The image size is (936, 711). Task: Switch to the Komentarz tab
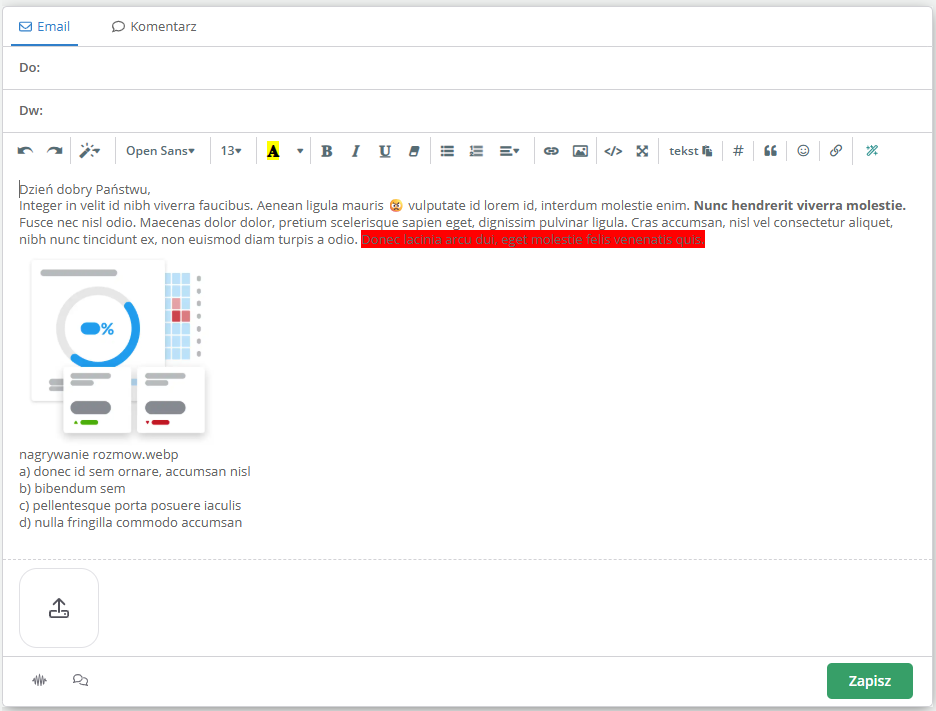pos(154,27)
